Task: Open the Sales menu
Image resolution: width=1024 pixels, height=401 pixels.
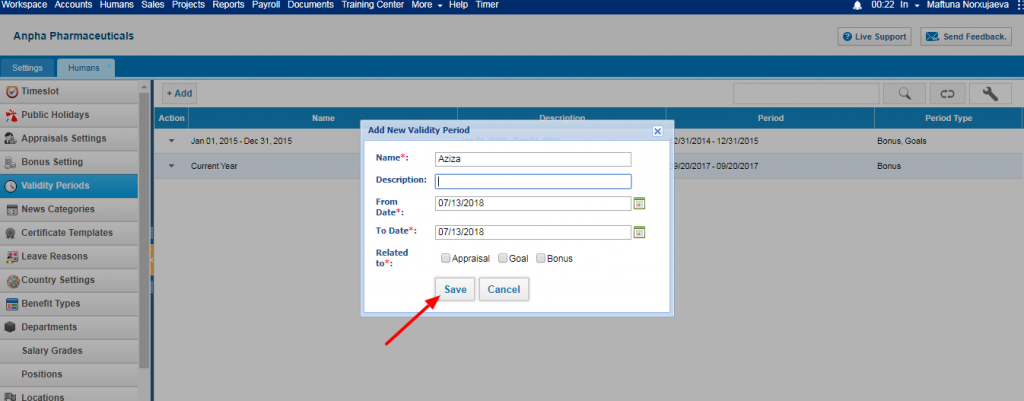Action: tap(152, 5)
